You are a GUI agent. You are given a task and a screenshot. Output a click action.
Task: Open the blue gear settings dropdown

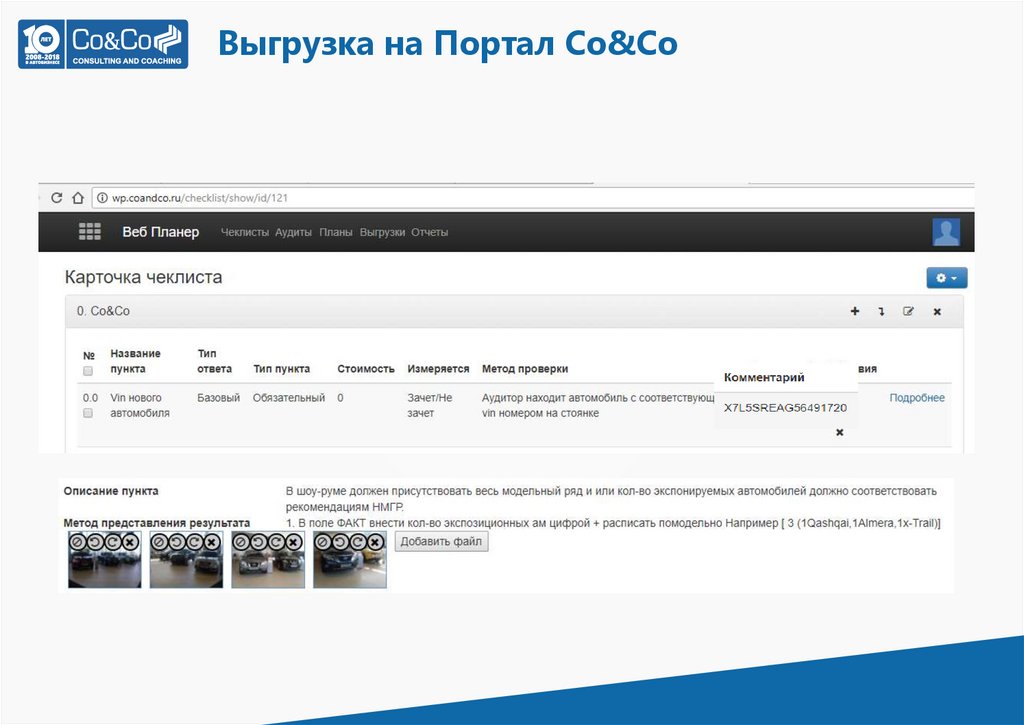pos(946,277)
